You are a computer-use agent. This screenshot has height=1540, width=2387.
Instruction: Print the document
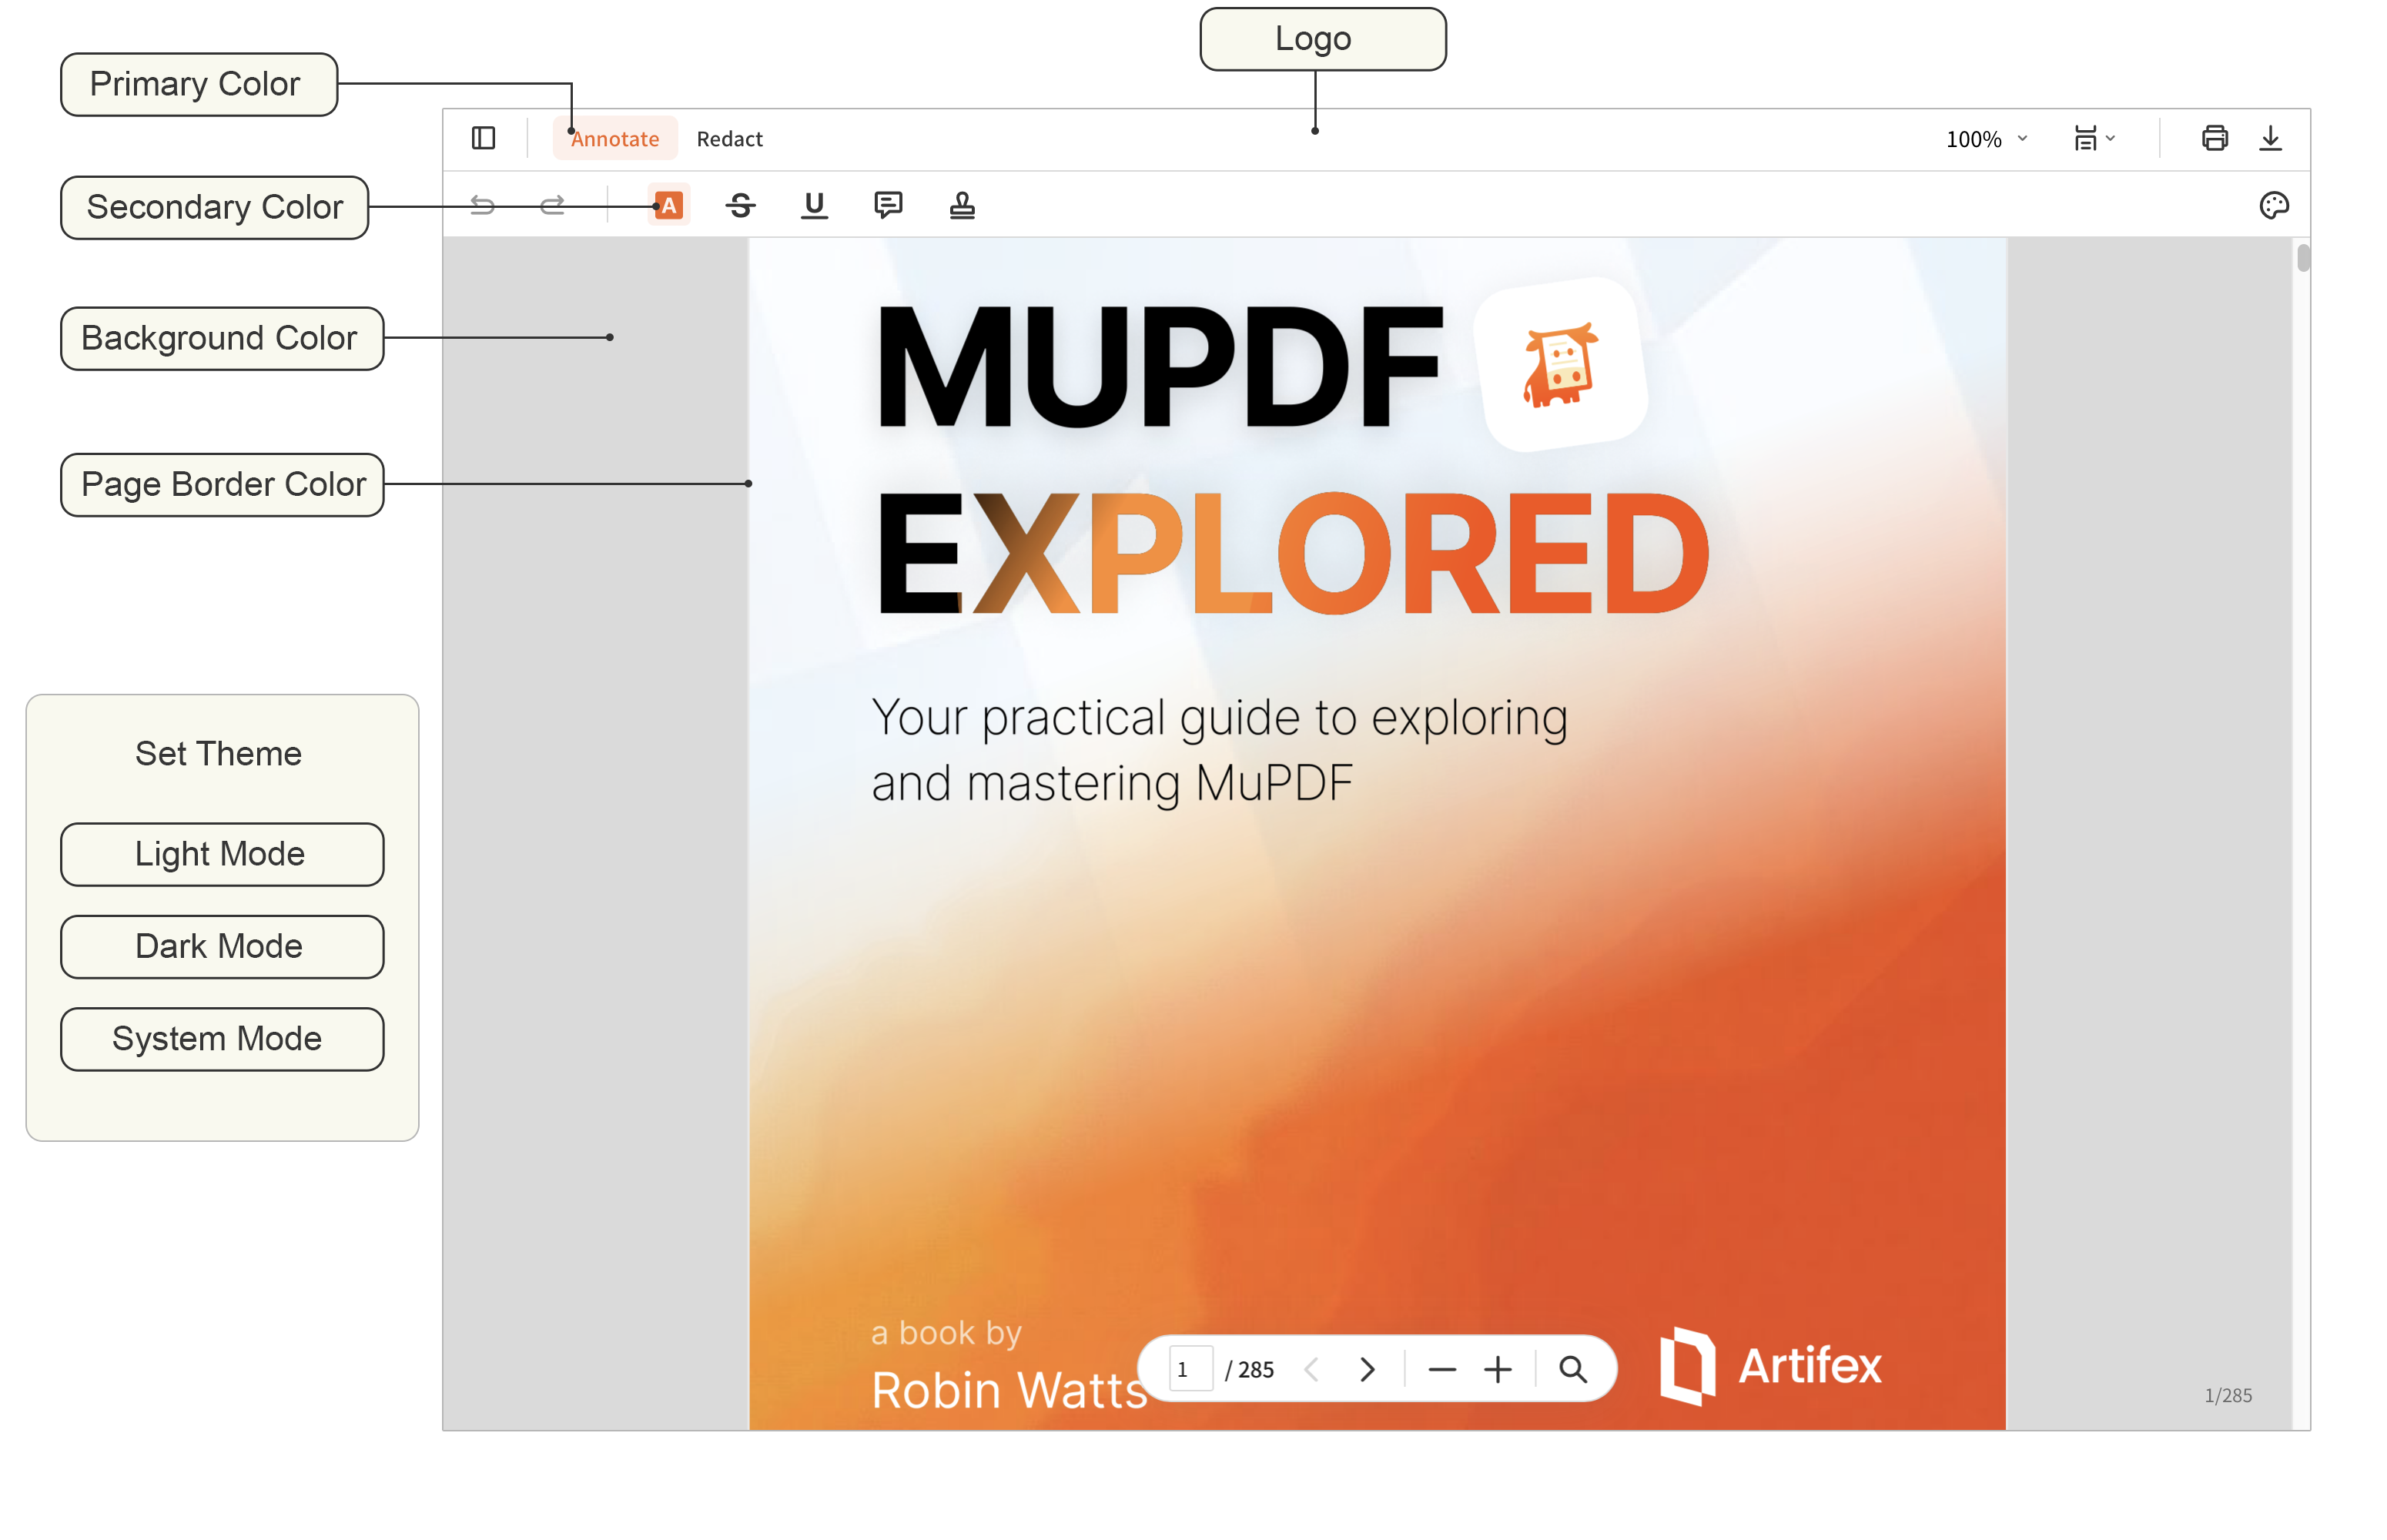click(2214, 138)
